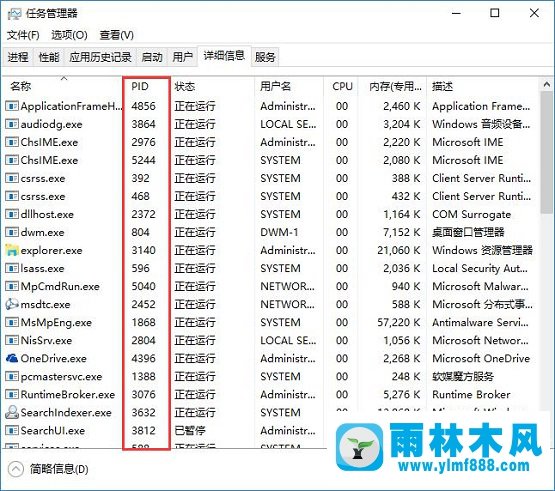This screenshot has width=555, height=491.
Task: Click NETWOR... user of msdtc.exe
Action: [x=287, y=304]
